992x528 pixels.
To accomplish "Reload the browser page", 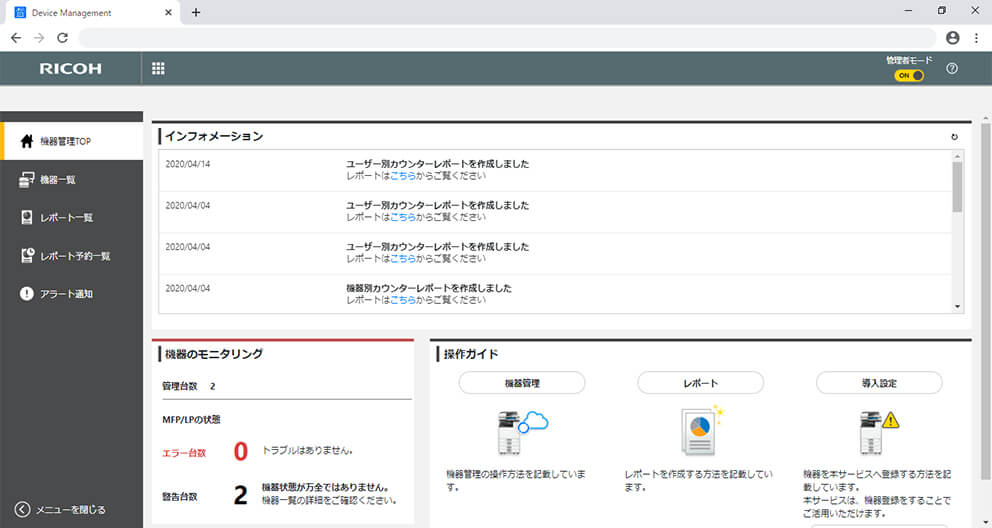I will tap(62, 38).
